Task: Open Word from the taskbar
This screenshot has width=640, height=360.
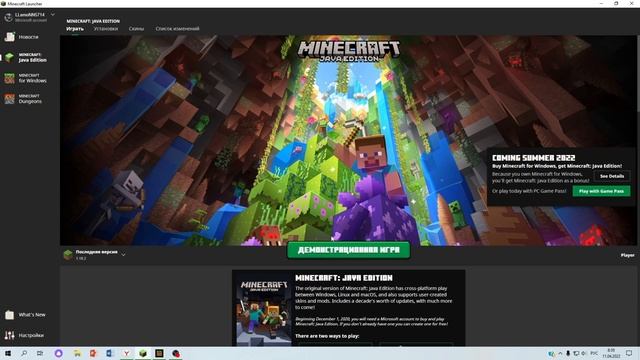Action: point(109,353)
